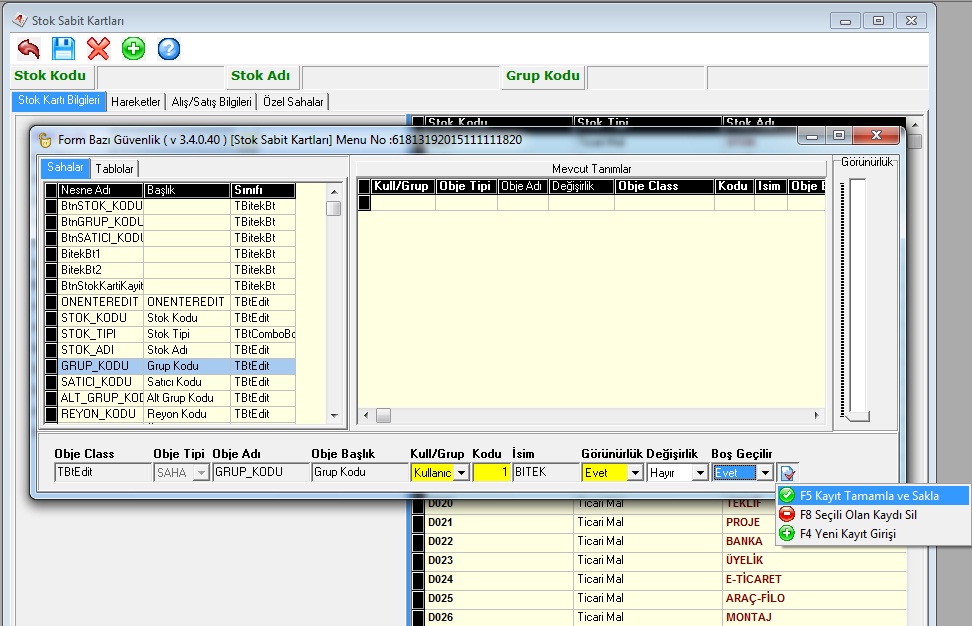Screen dimensions: 972x626
Task: Expand the Boş Geçilir dropdown
Action: (x=765, y=473)
